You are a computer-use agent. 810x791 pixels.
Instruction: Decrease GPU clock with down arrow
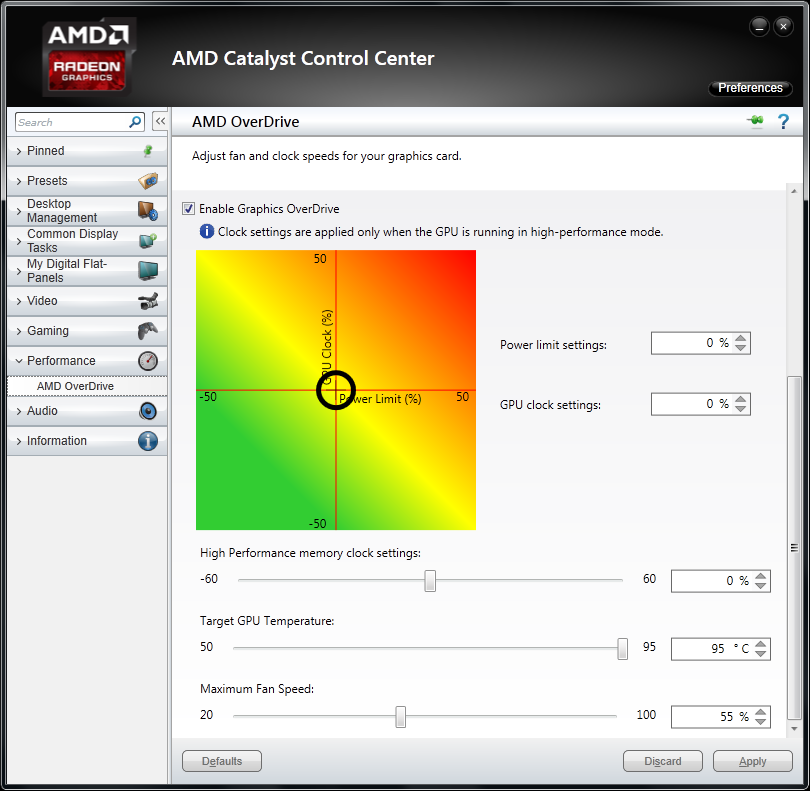(x=741, y=408)
